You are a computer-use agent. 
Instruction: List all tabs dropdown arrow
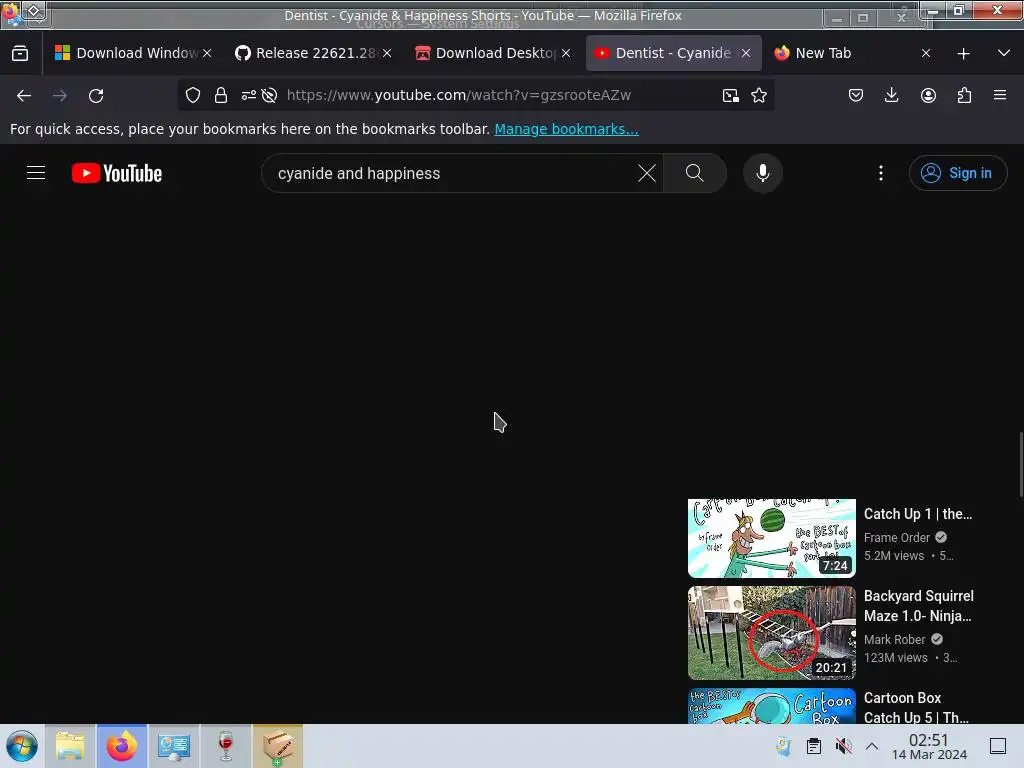tap(1004, 54)
